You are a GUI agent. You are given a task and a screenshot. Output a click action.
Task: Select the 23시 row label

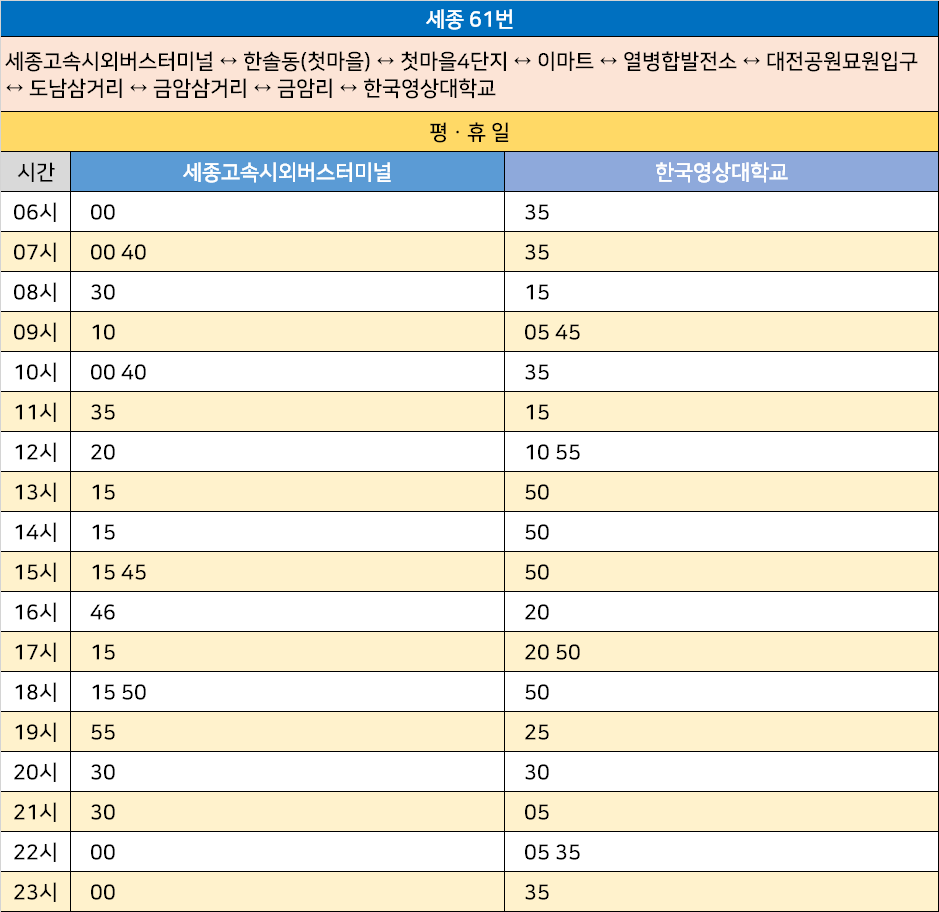click(36, 892)
